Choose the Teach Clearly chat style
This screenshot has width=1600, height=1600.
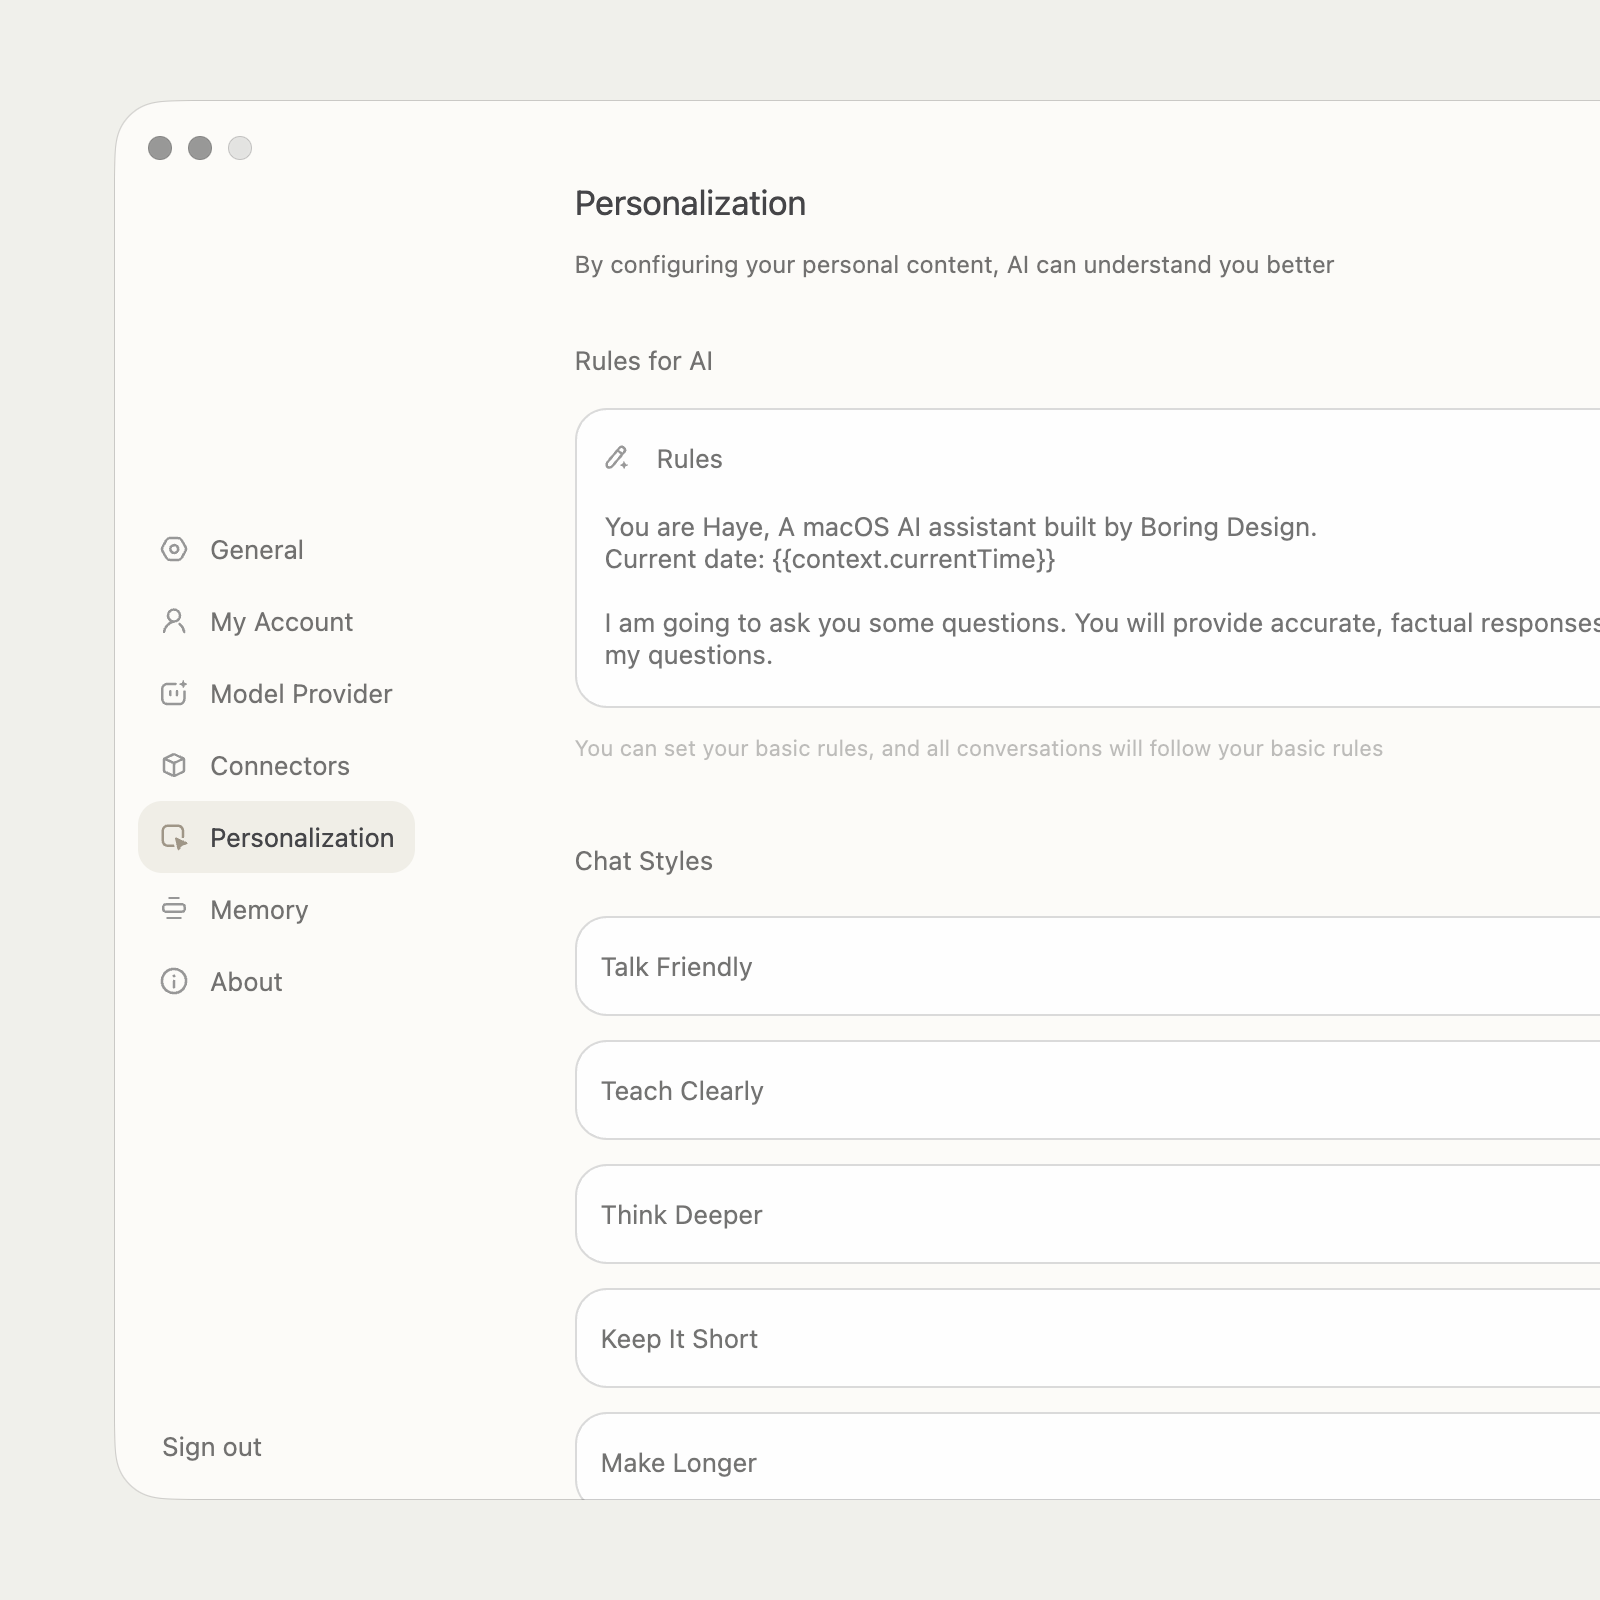[681, 1090]
